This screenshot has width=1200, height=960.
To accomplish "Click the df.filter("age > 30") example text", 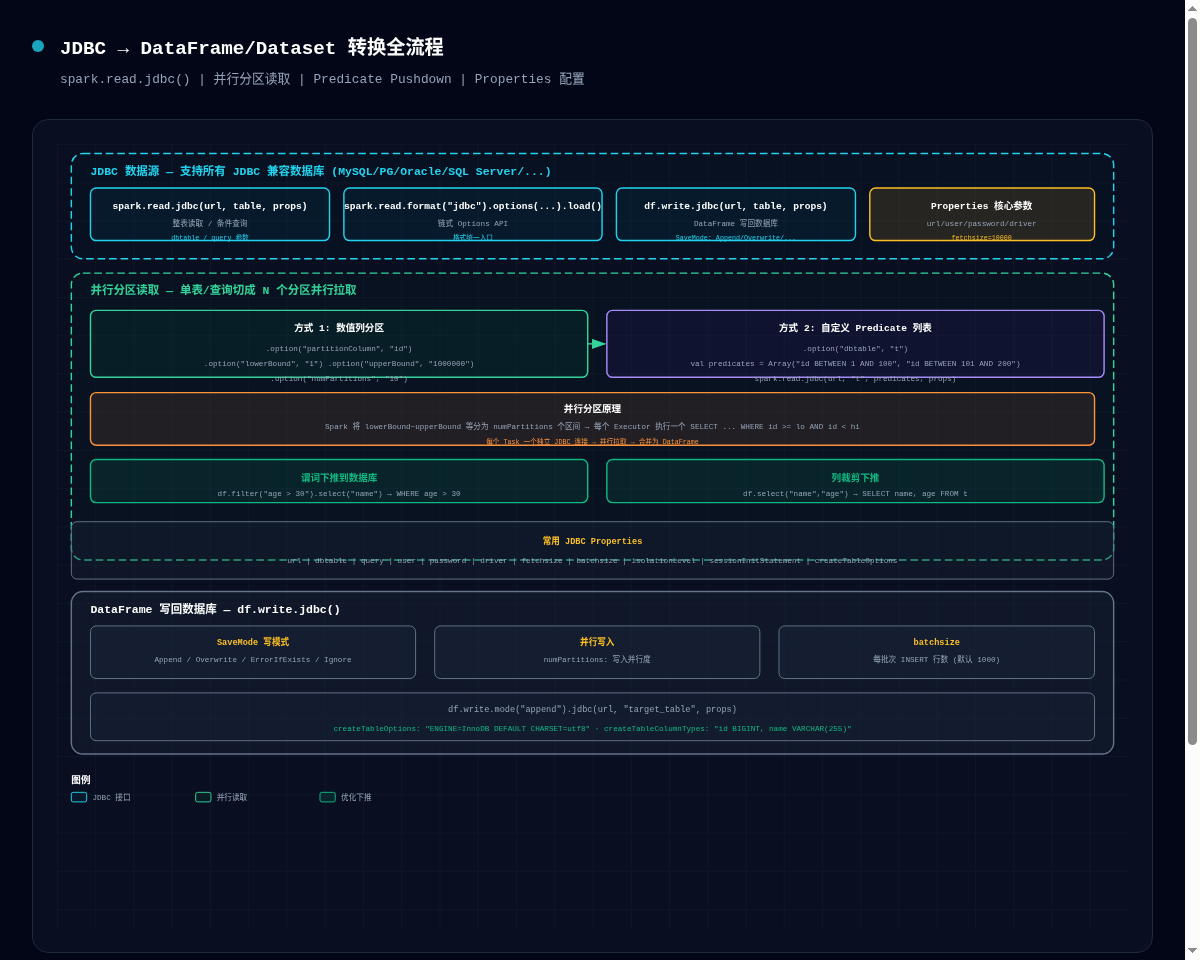I will tap(339, 494).
